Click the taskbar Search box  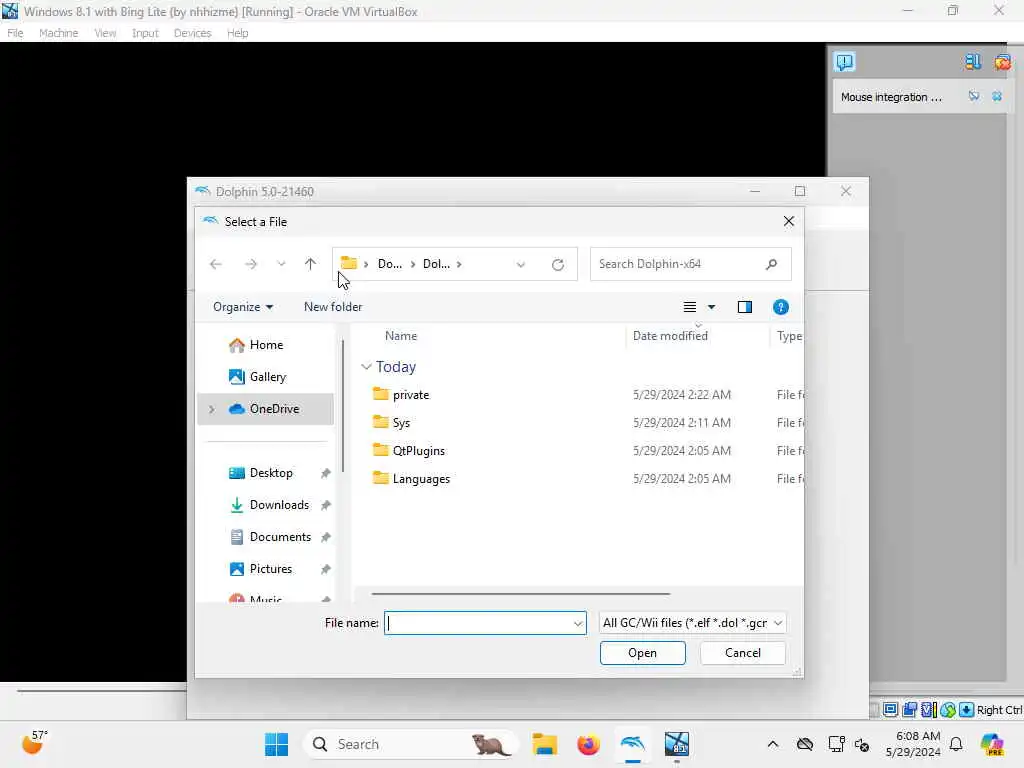410,744
